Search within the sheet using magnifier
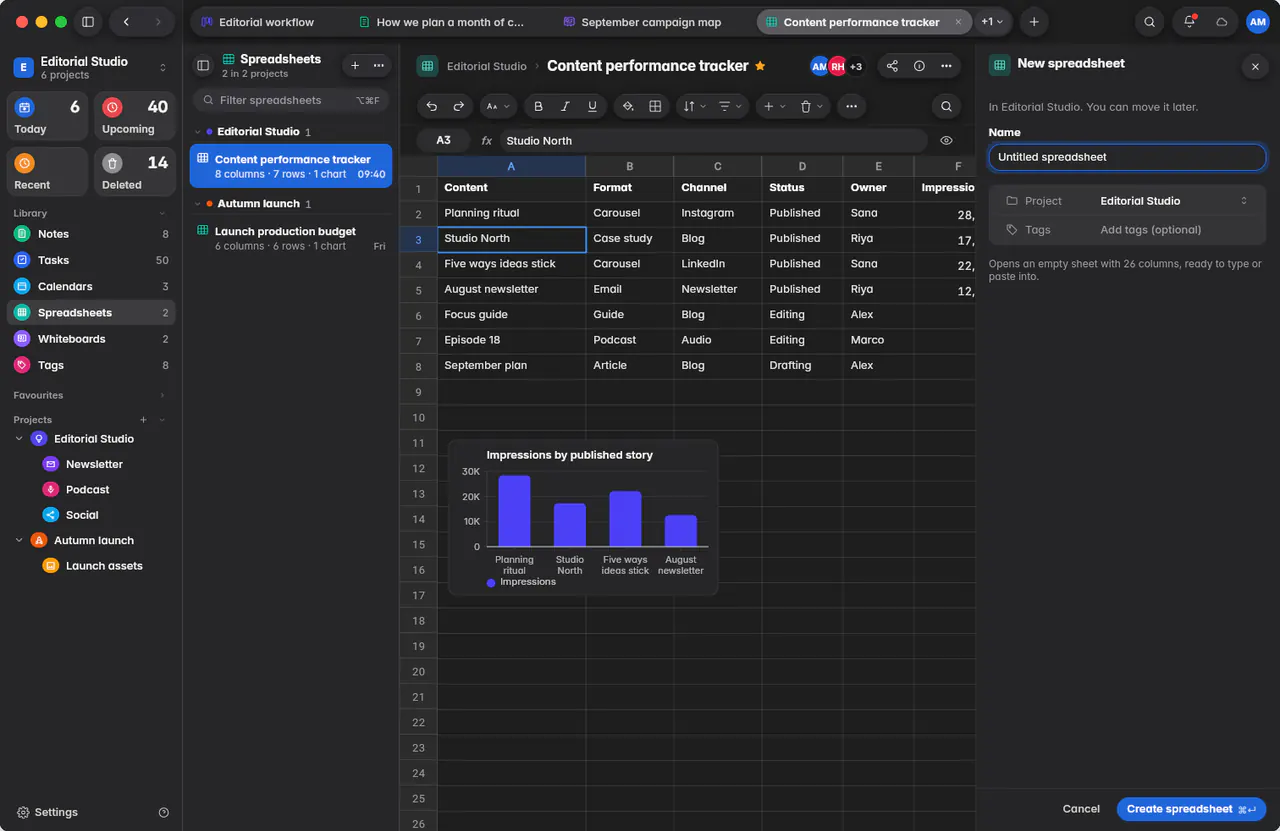The height and width of the screenshot is (831, 1280). tap(946, 106)
